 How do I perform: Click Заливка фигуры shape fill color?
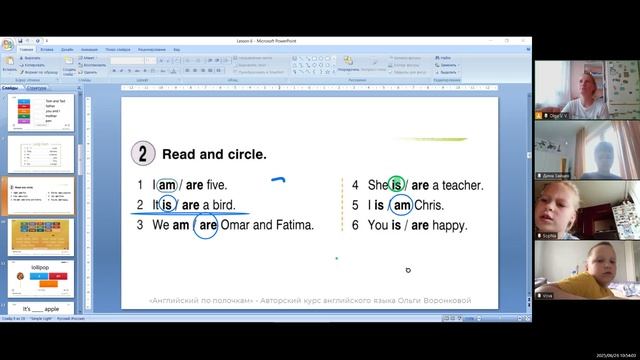[x=405, y=58]
